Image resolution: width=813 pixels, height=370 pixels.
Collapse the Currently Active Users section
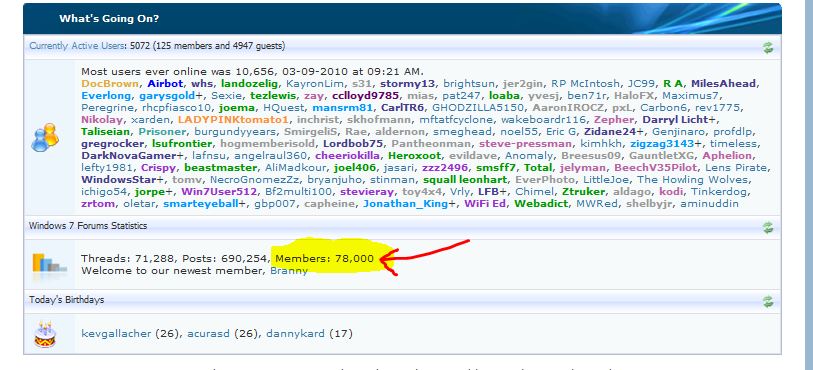768,48
